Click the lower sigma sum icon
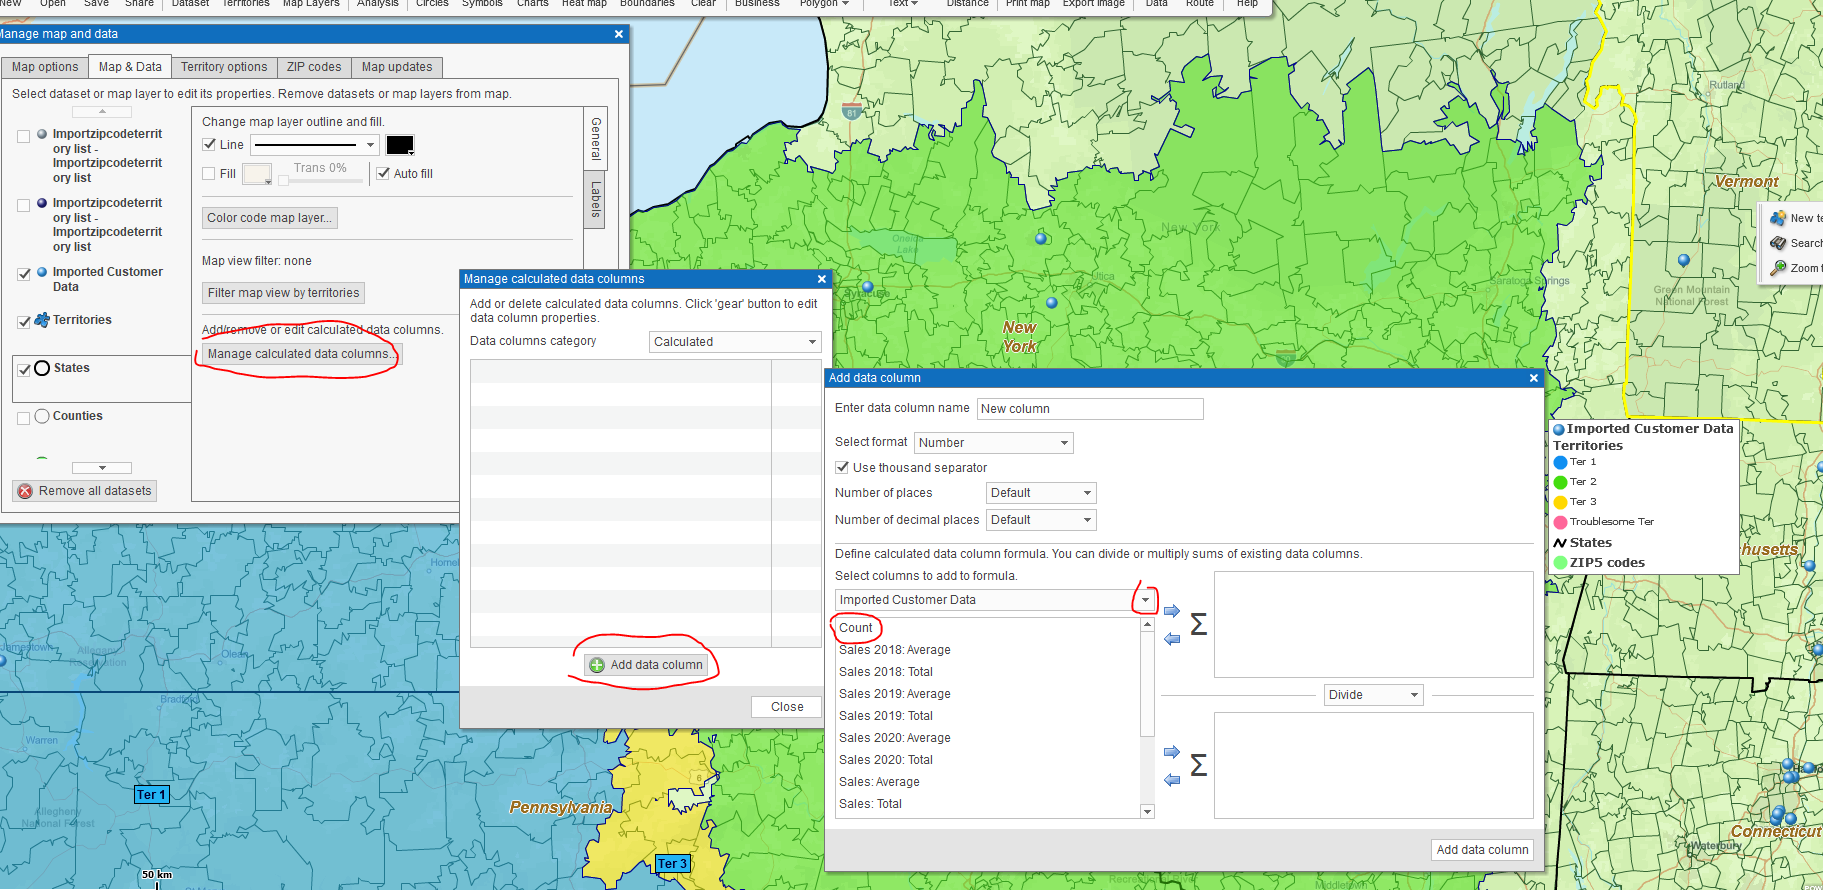This screenshot has height=890, width=1823. [1199, 766]
